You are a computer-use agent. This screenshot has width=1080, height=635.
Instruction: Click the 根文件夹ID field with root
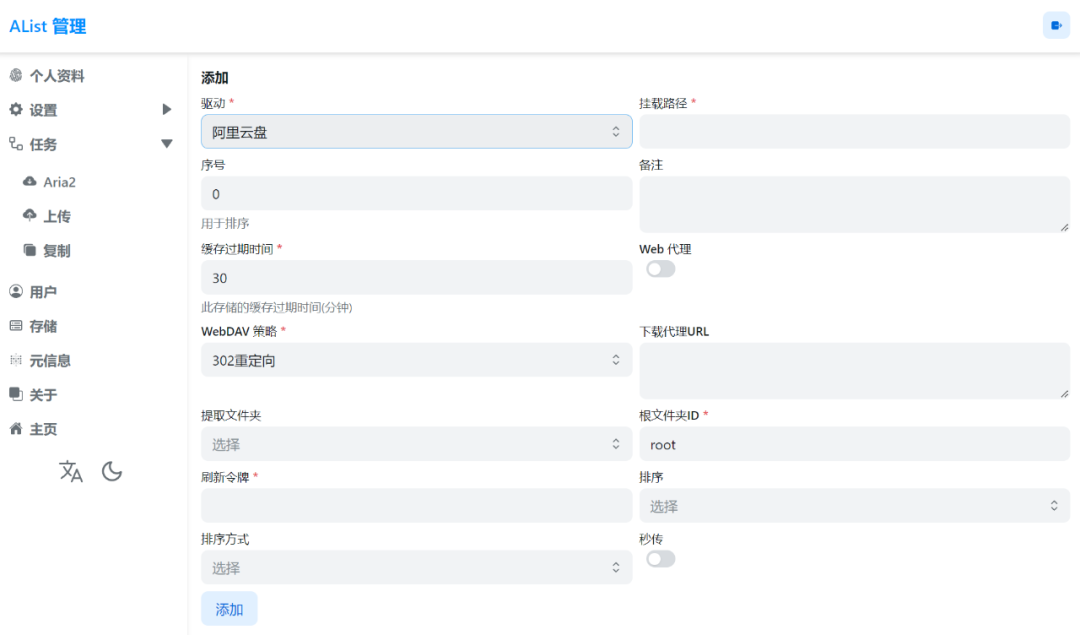tap(855, 444)
